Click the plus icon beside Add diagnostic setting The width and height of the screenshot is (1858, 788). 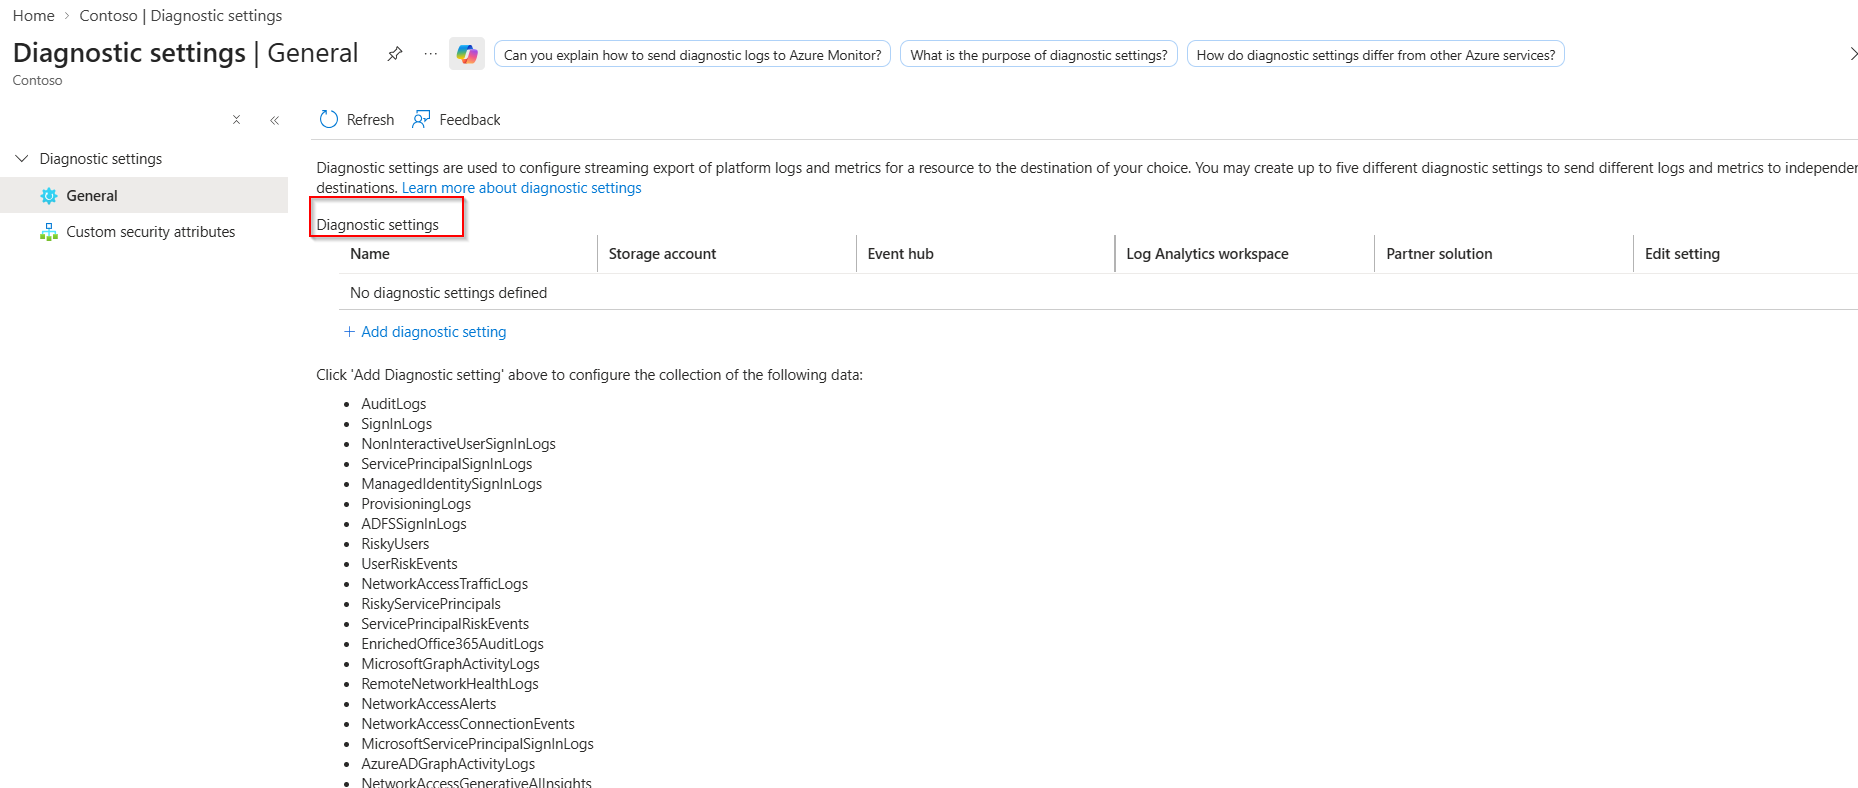click(349, 332)
